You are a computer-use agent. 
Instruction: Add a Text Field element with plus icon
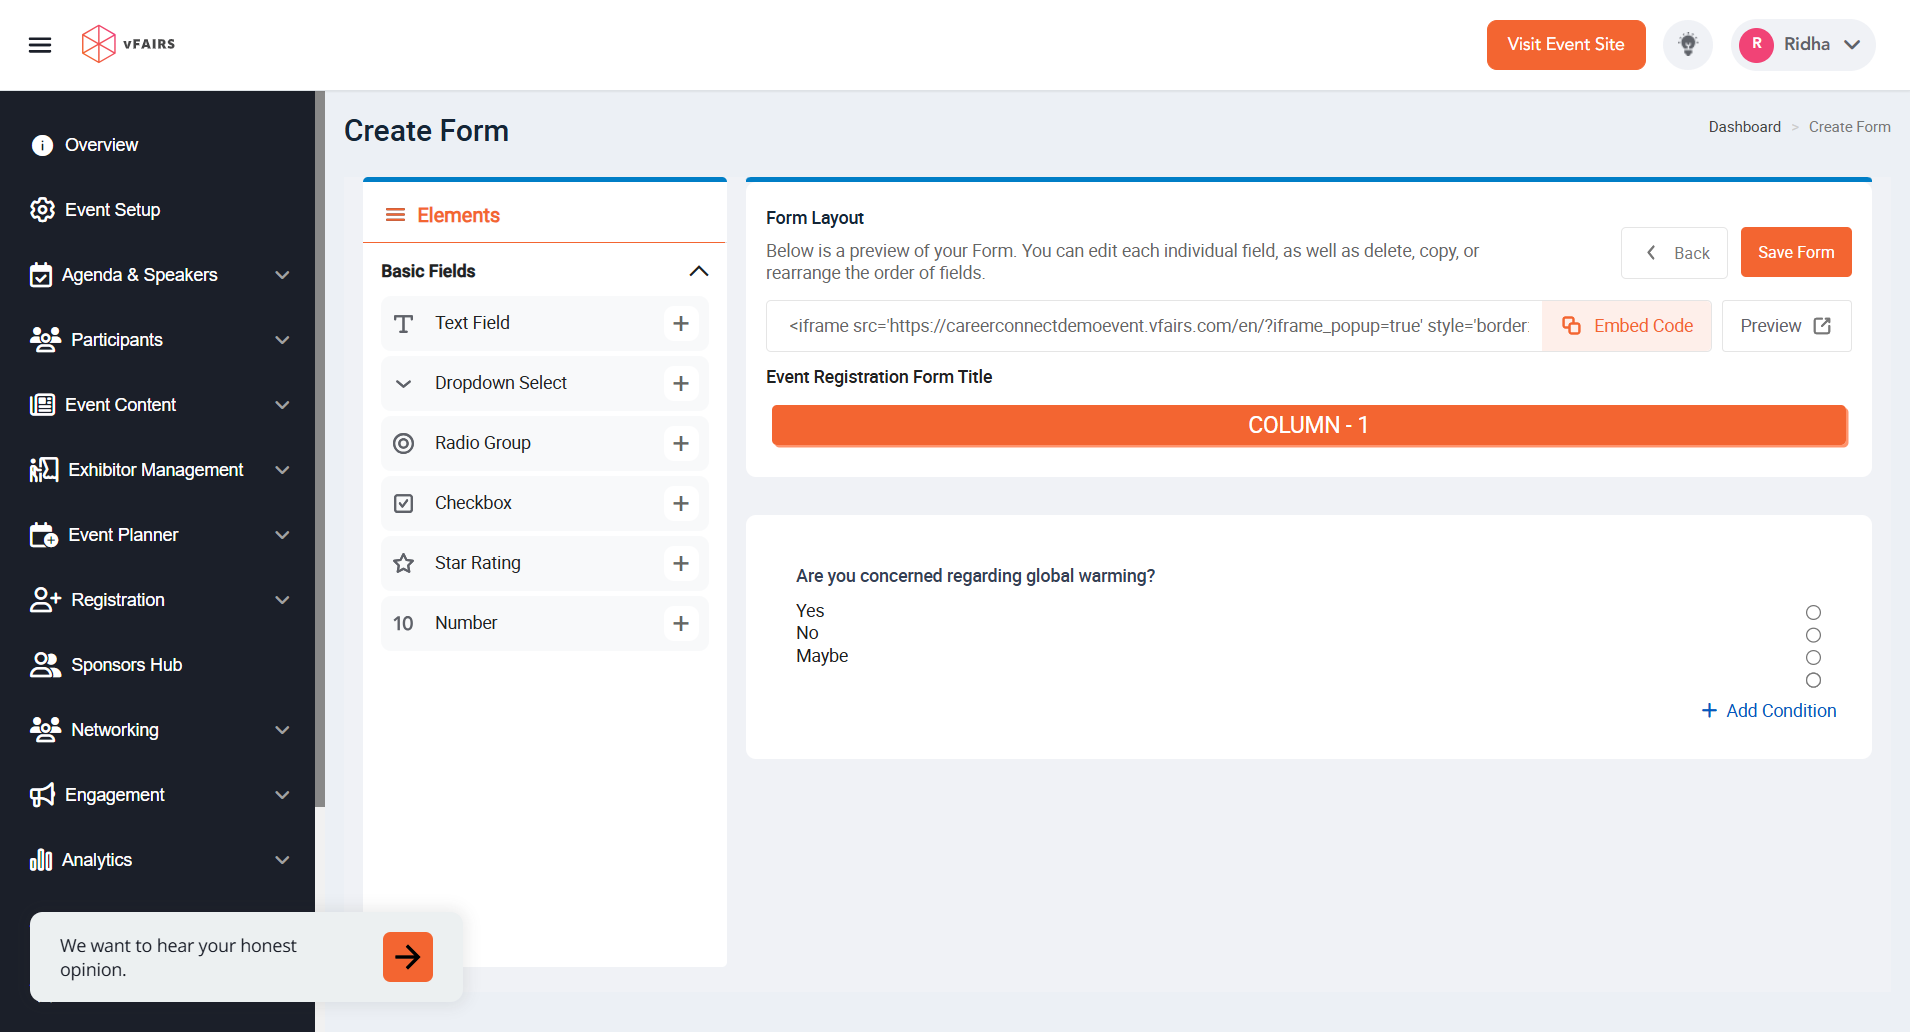[x=681, y=324]
